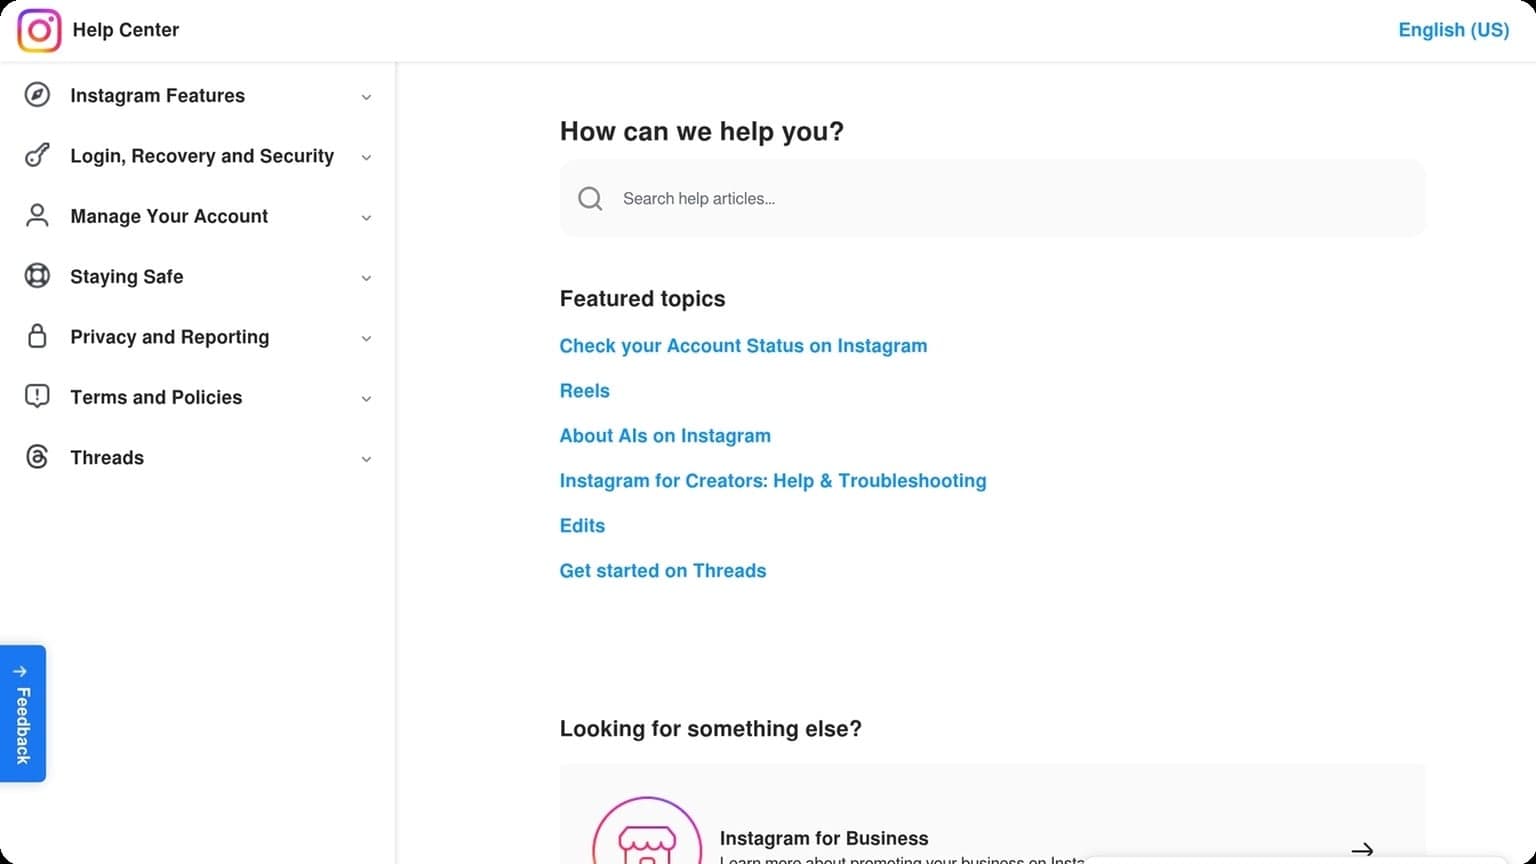Open the blue Feedback side tab
The height and width of the screenshot is (864, 1536).
(x=23, y=713)
